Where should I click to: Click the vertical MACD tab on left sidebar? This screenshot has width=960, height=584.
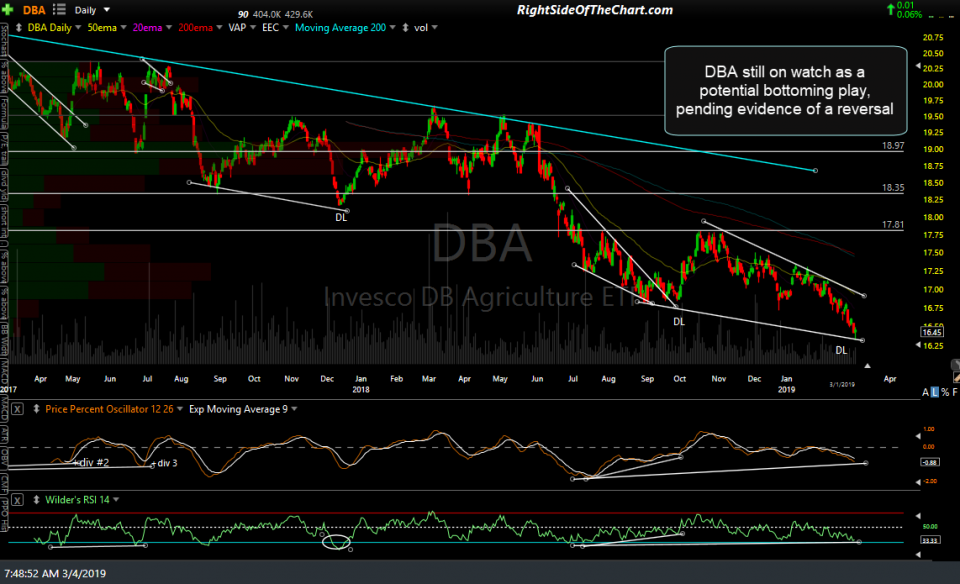tap(4, 410)
